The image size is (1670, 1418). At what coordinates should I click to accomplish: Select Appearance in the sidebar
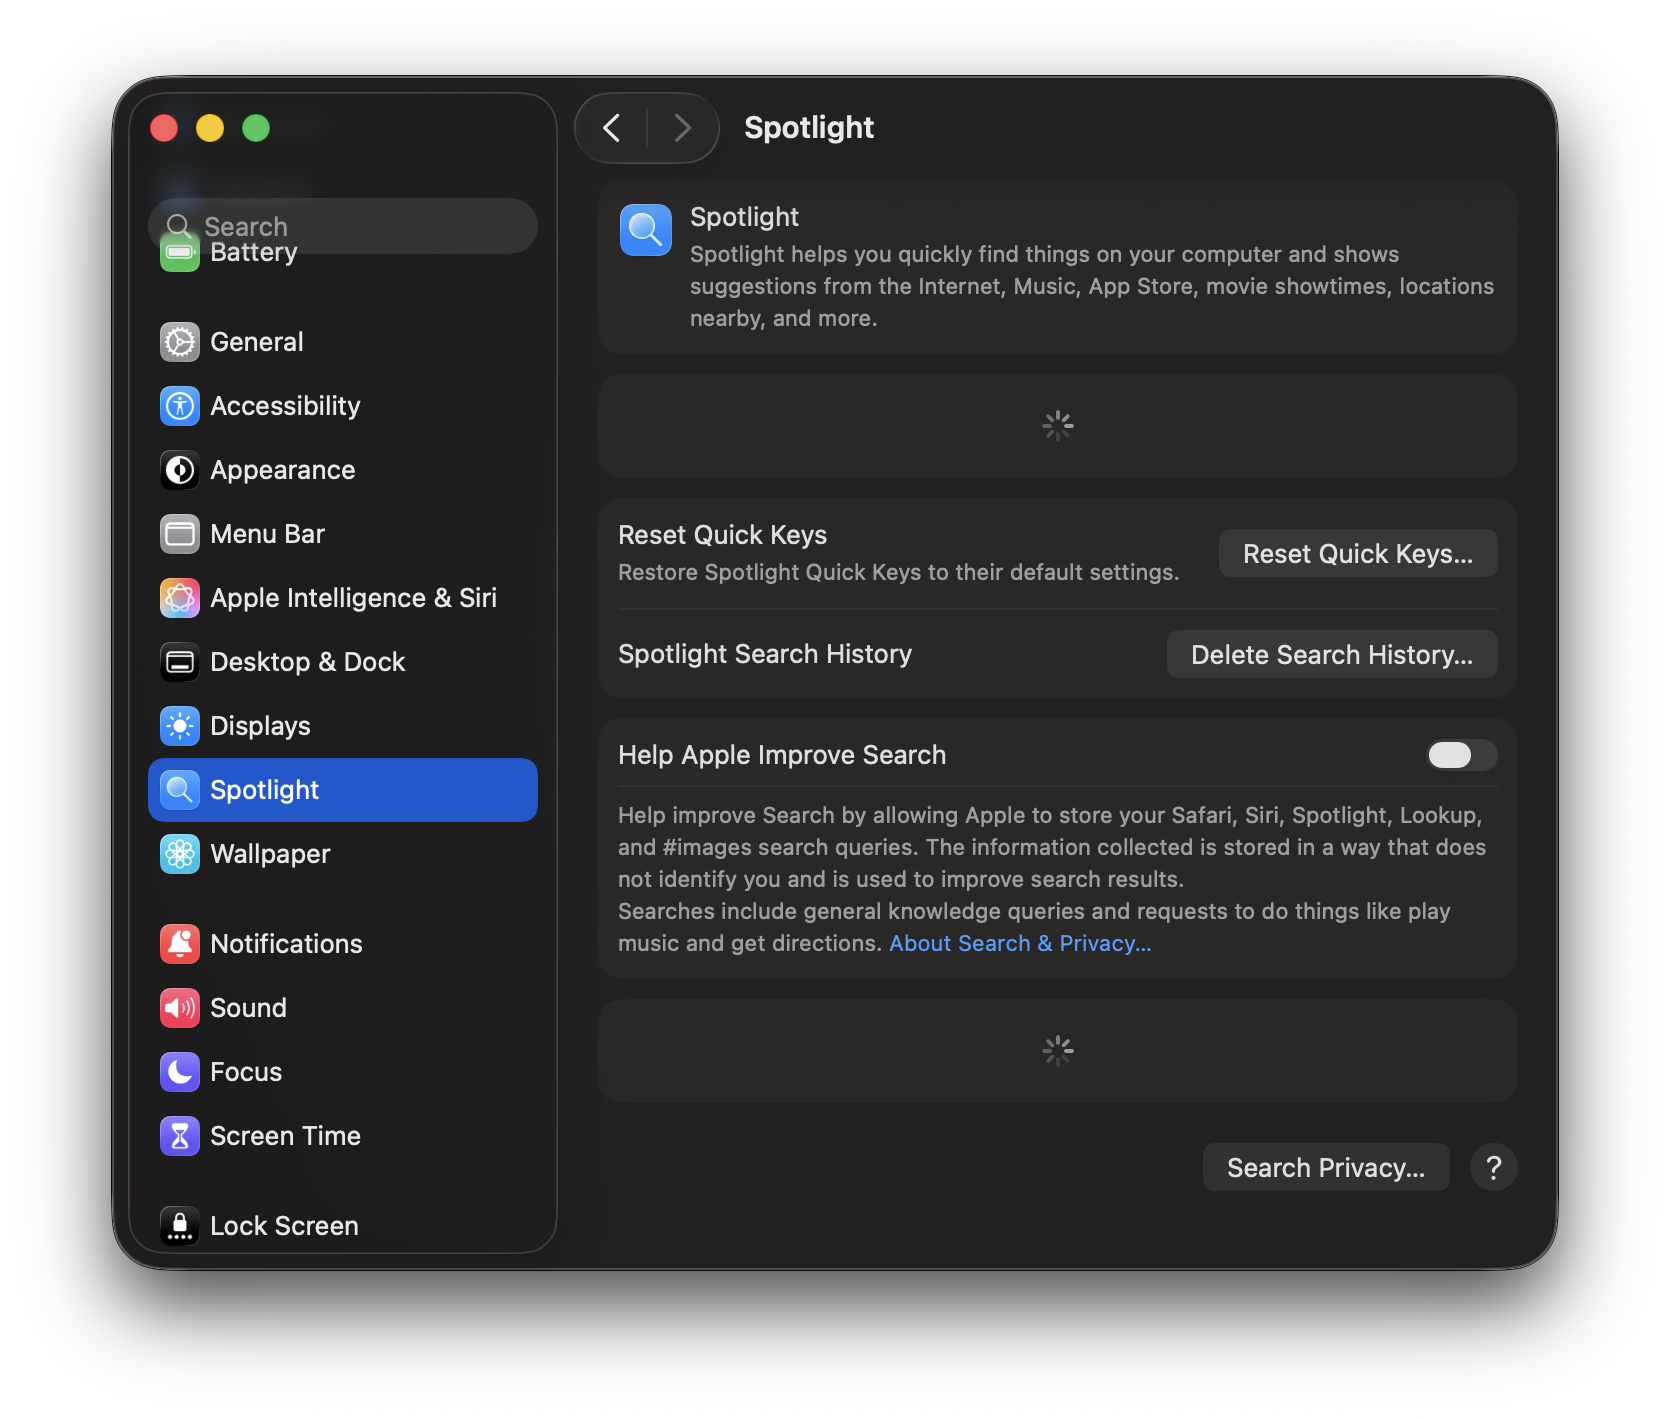(343, 470)
